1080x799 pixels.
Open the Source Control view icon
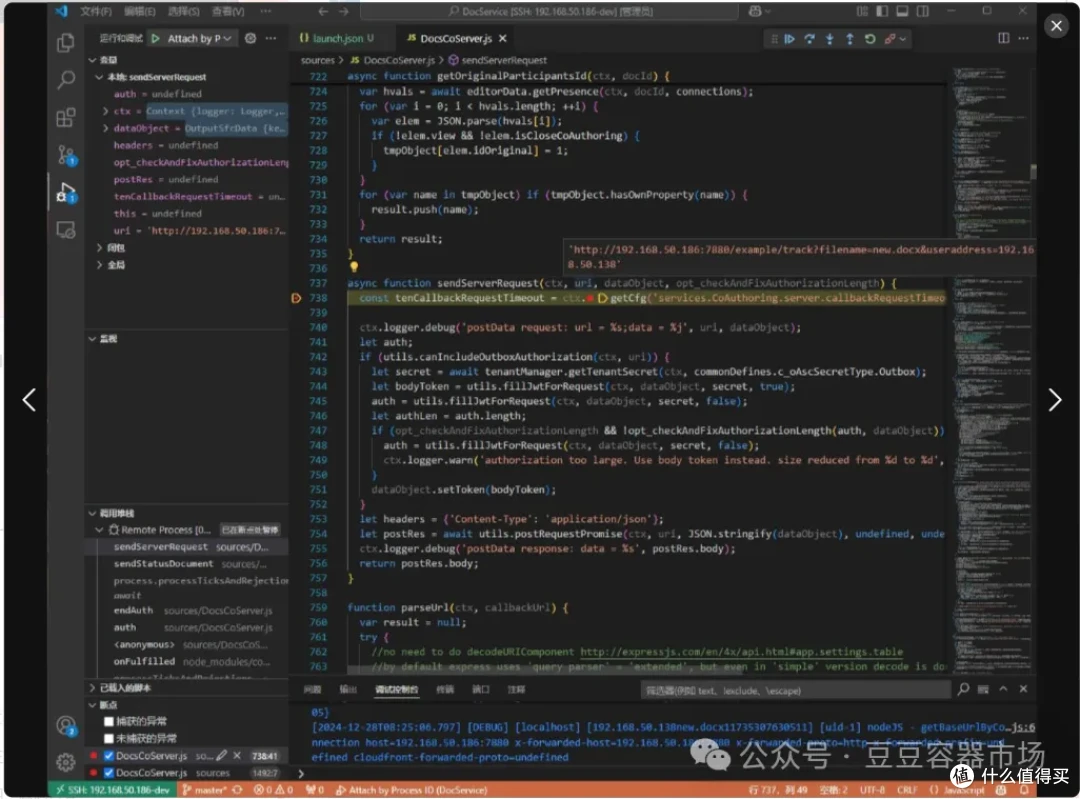coord(66,155)
